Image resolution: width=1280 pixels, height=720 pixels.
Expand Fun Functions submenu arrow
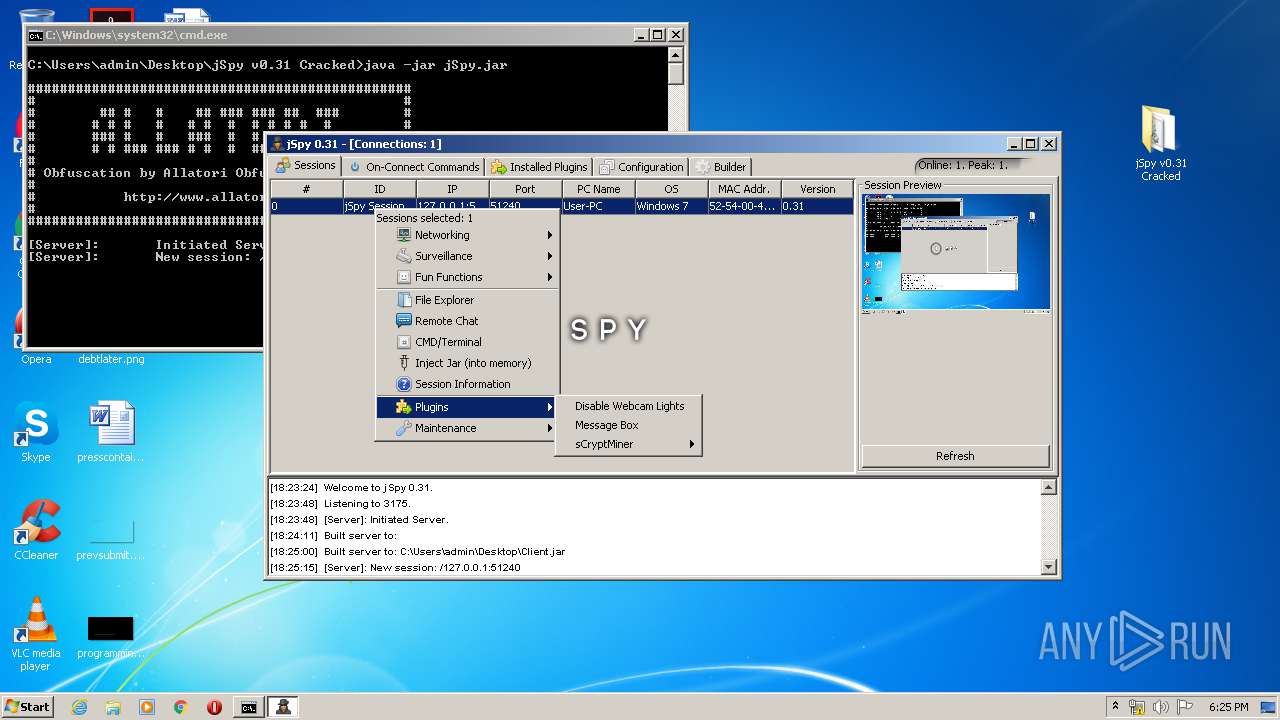550,277
